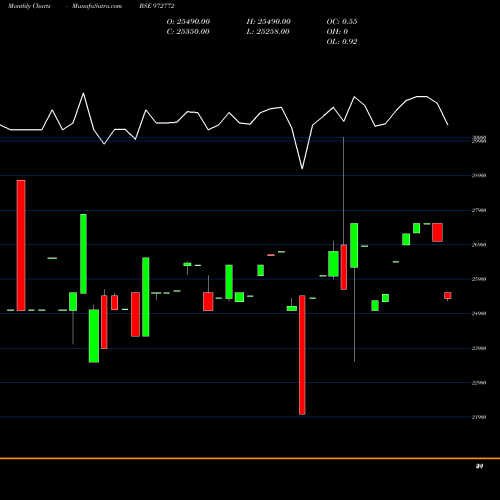Click the price axis label starting with 26

479,245
